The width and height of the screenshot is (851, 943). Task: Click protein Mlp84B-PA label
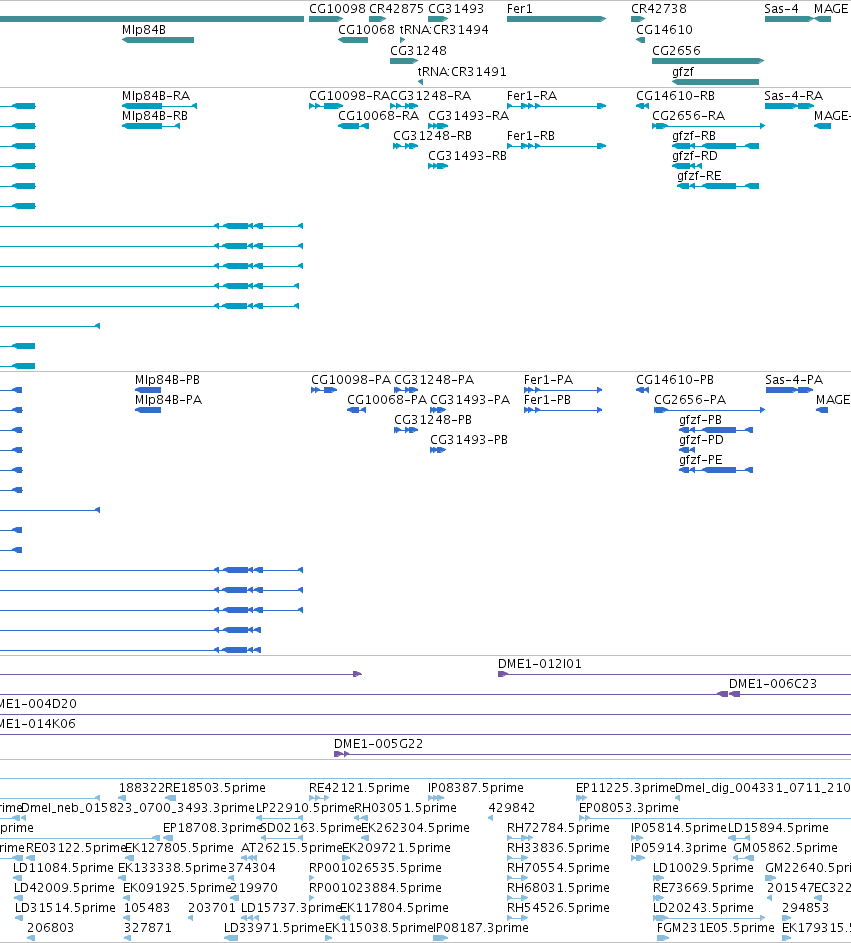click(x=168, y=400)
